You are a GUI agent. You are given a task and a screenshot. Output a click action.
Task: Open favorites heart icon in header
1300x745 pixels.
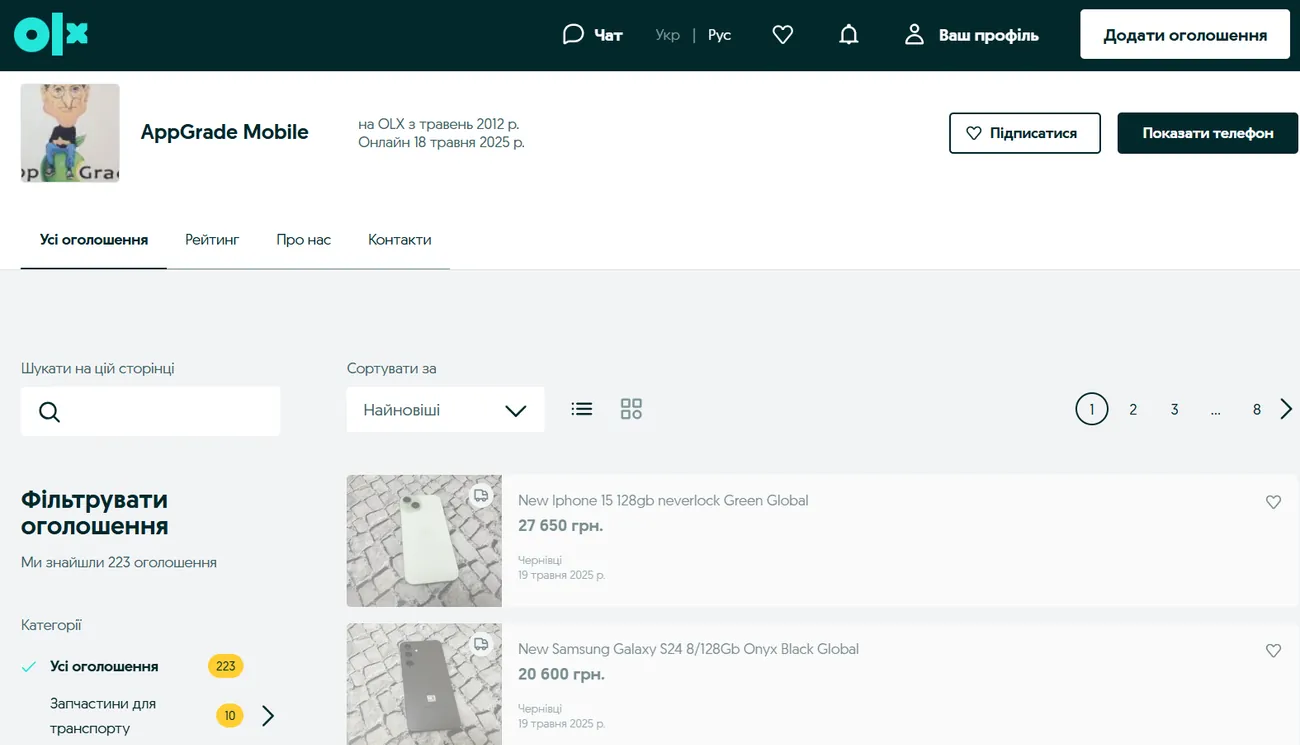783,35
